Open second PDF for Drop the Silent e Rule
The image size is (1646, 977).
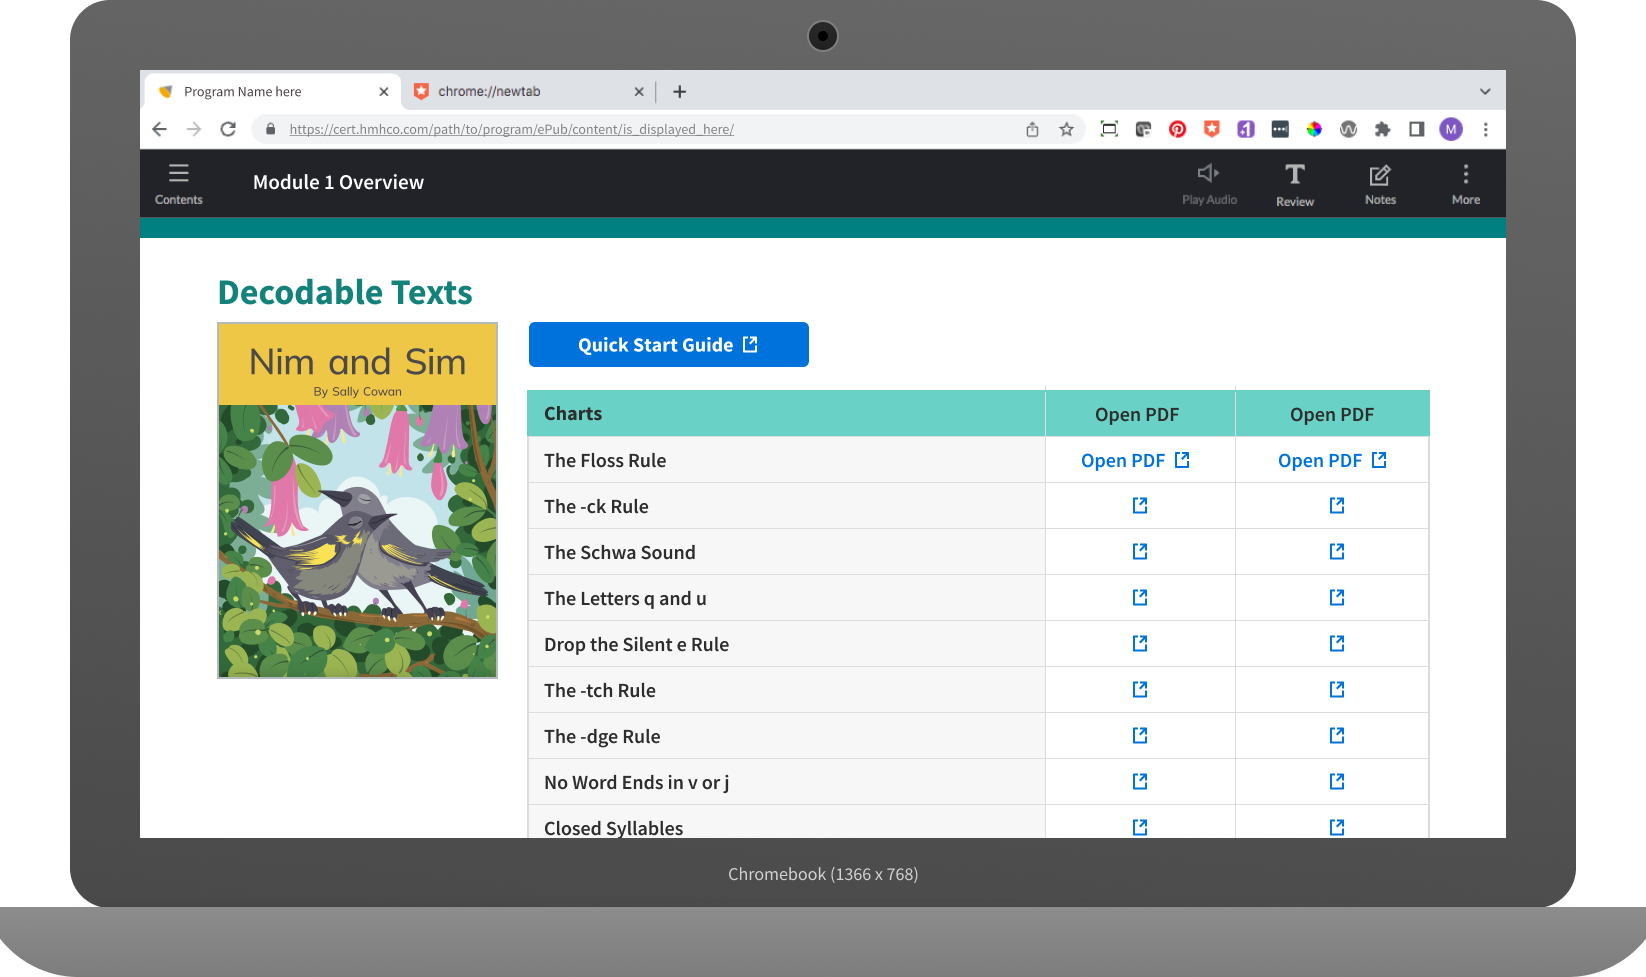coord(1337,644)
